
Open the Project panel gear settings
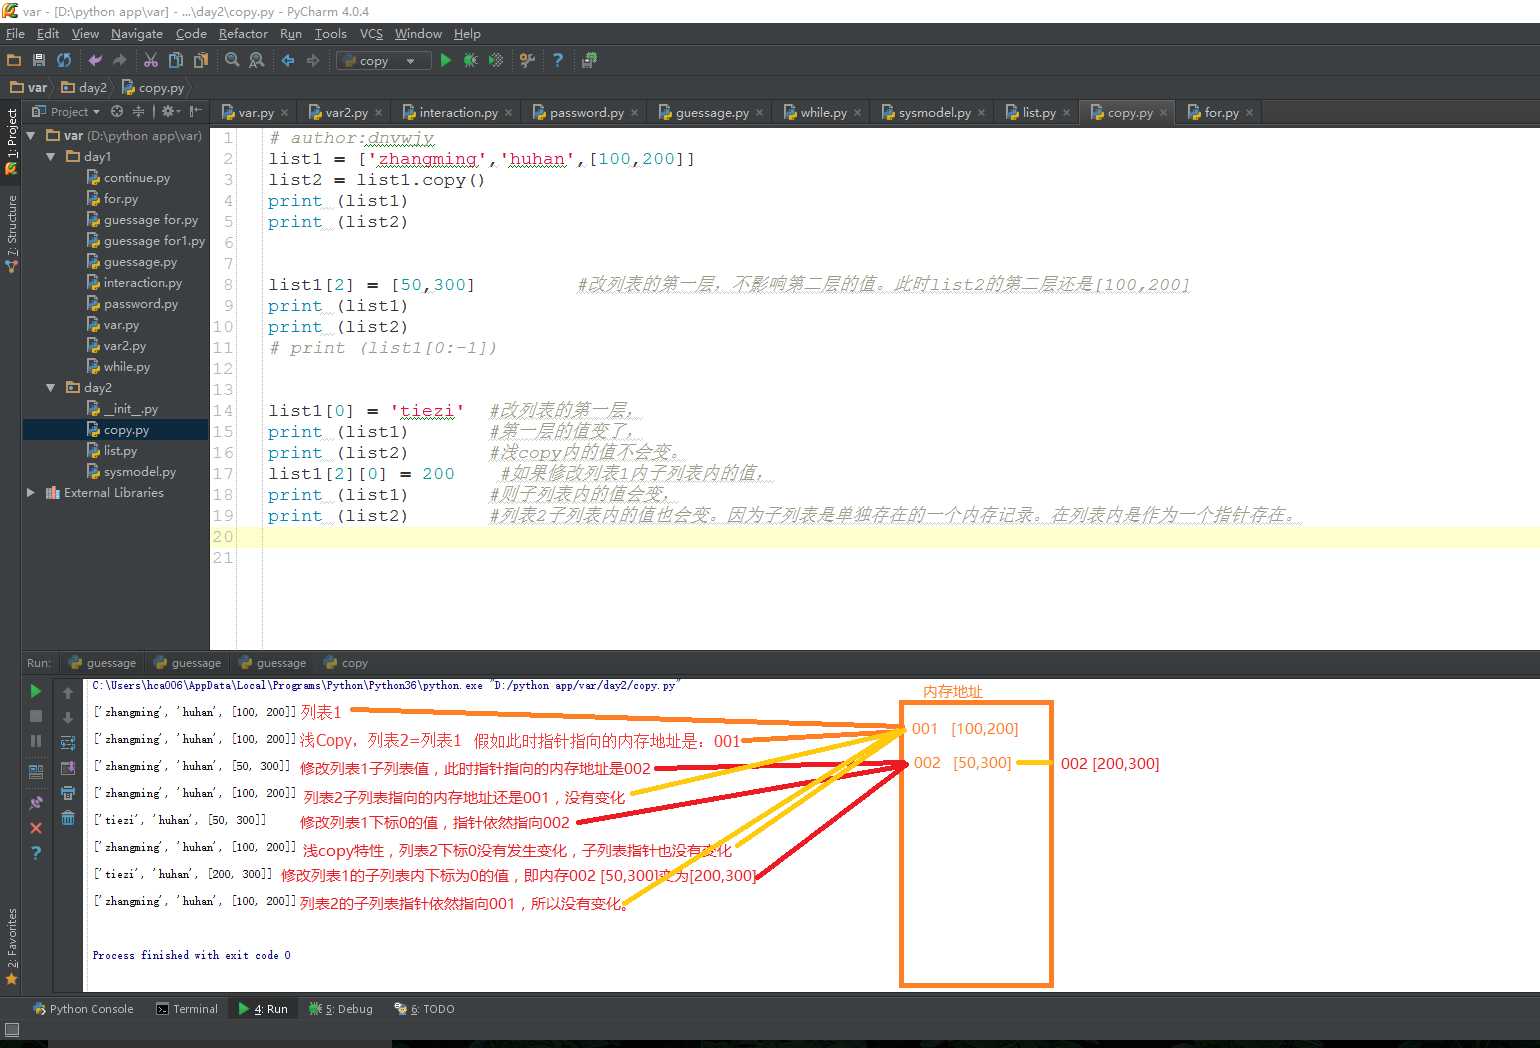(170, 111)
